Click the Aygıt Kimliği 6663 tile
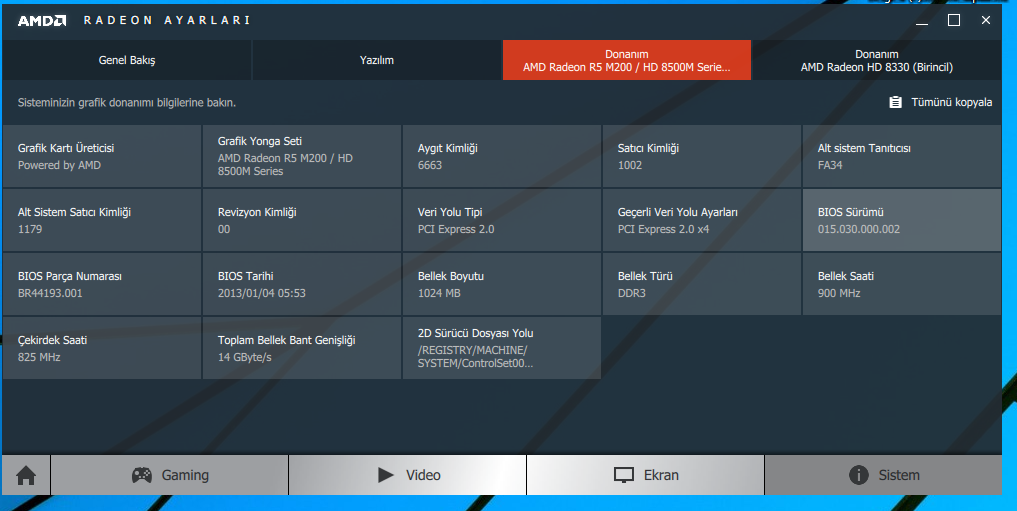 (502, 156)
